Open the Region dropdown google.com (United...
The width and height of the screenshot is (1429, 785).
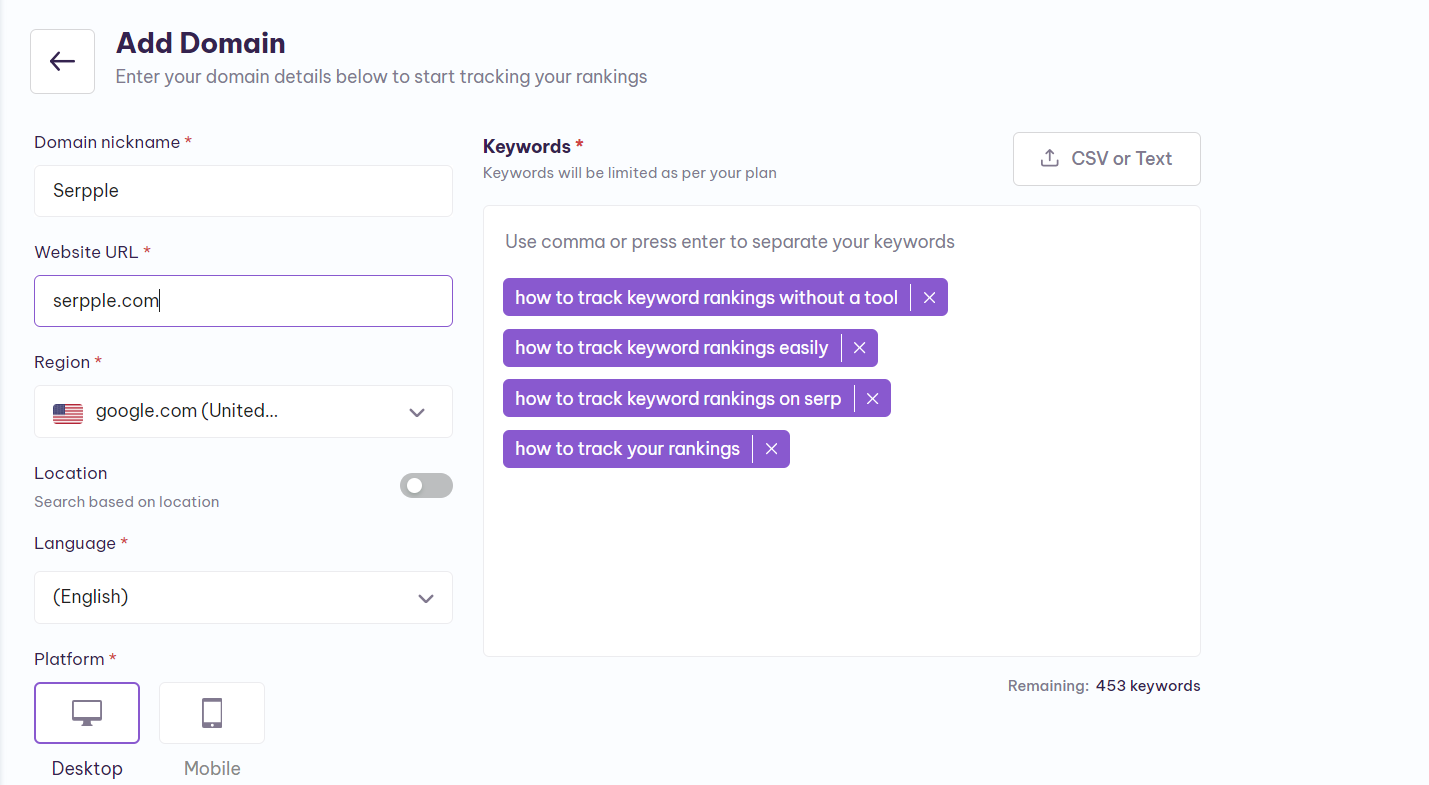(243, 411)
